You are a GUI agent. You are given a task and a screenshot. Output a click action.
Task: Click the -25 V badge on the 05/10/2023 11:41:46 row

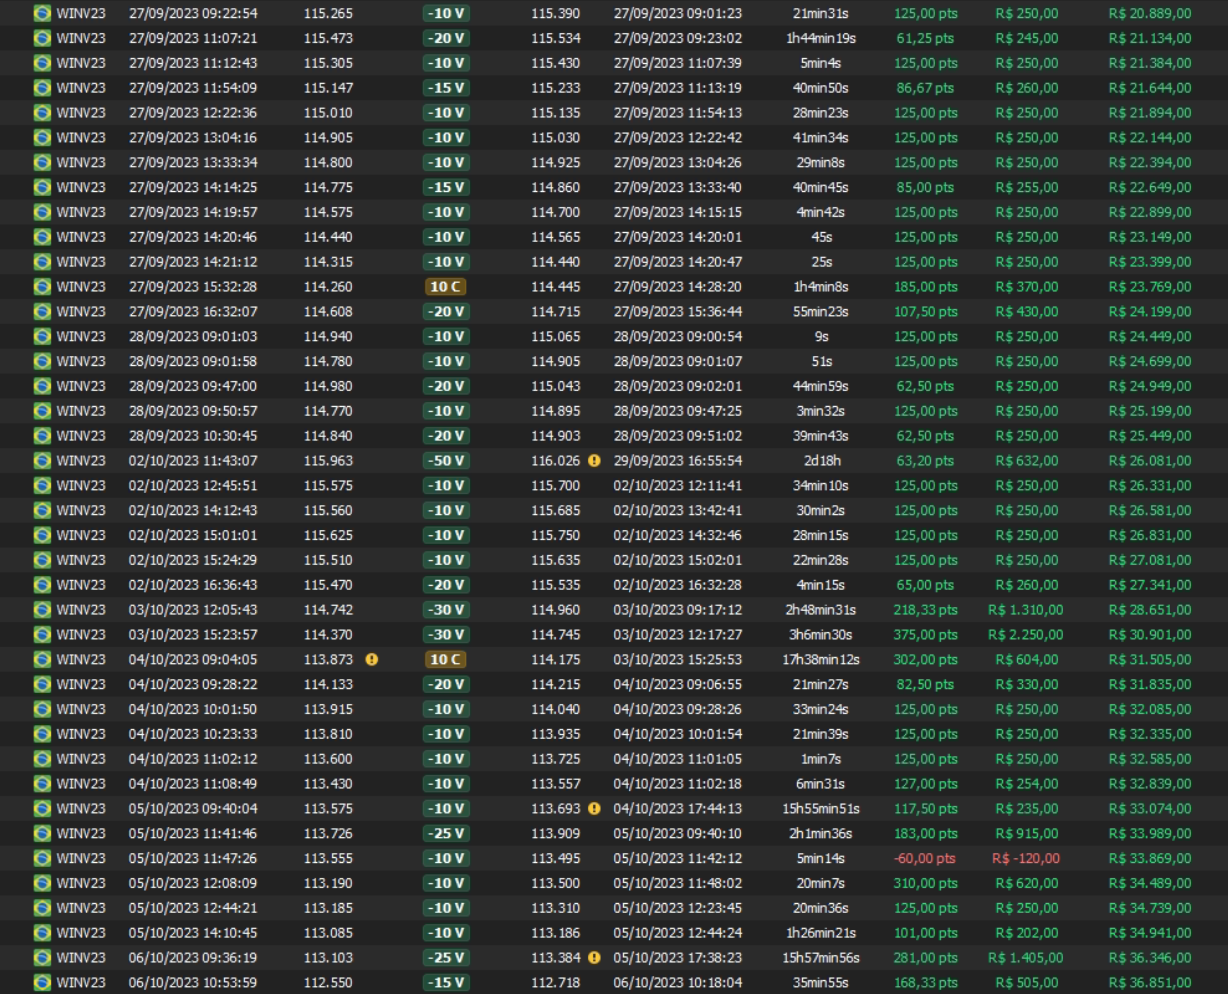[x=445, y=834]
